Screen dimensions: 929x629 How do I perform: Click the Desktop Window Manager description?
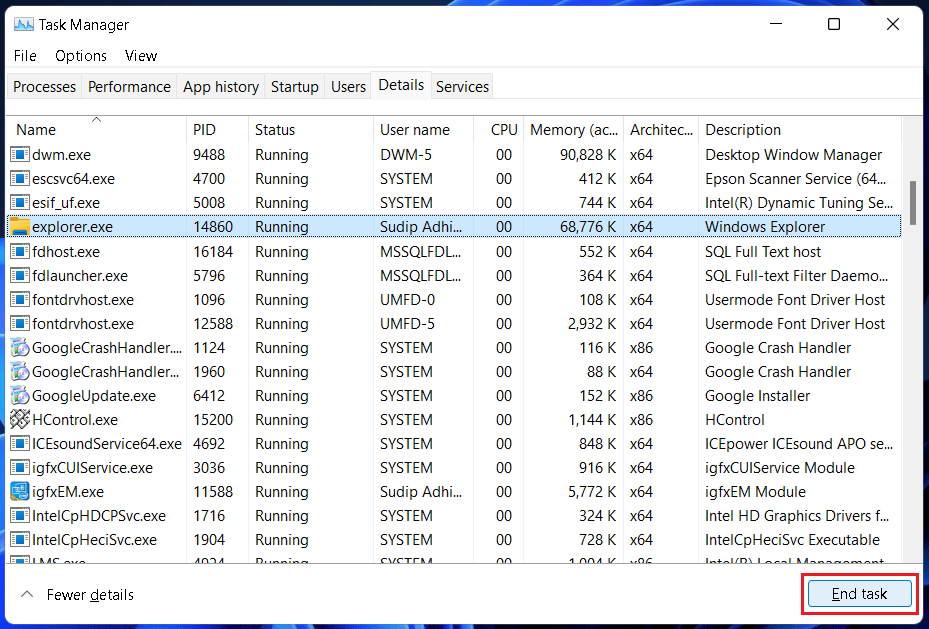click(793, 155)
